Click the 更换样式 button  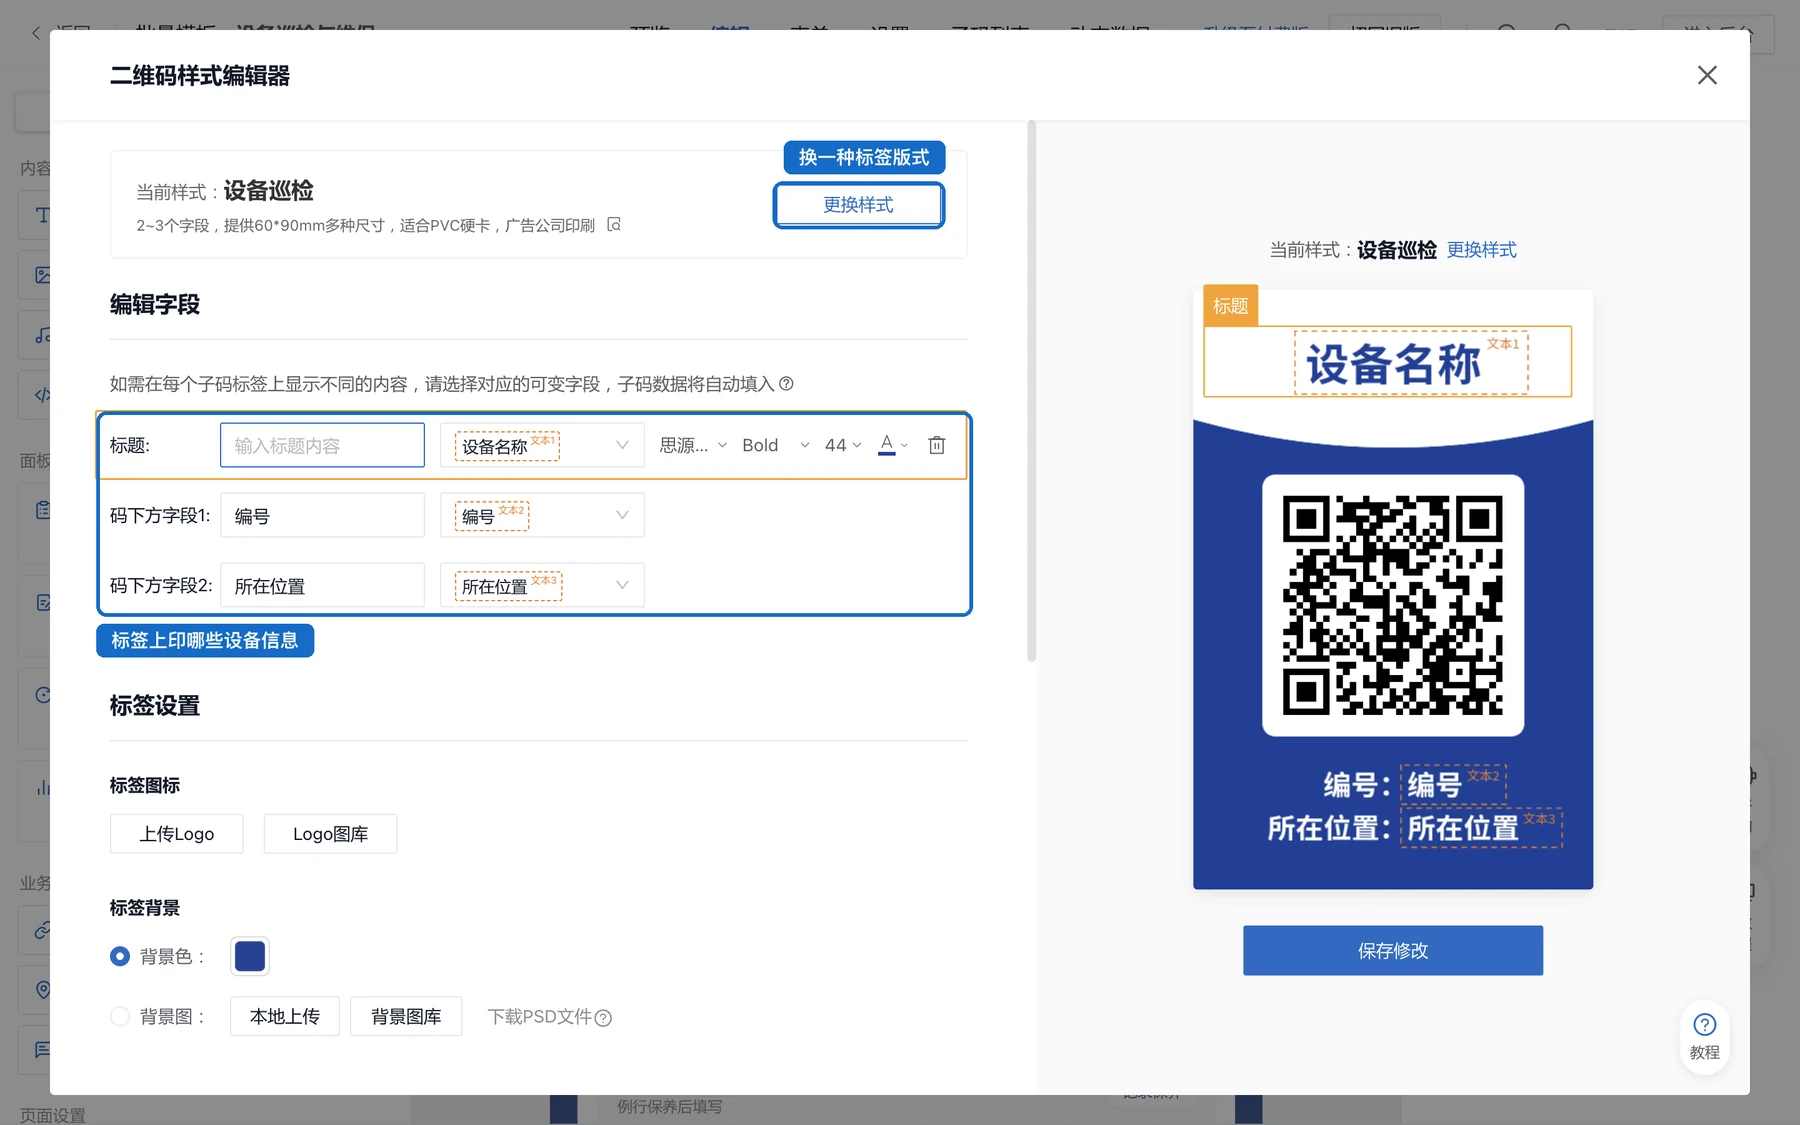[x=858, y=205]
